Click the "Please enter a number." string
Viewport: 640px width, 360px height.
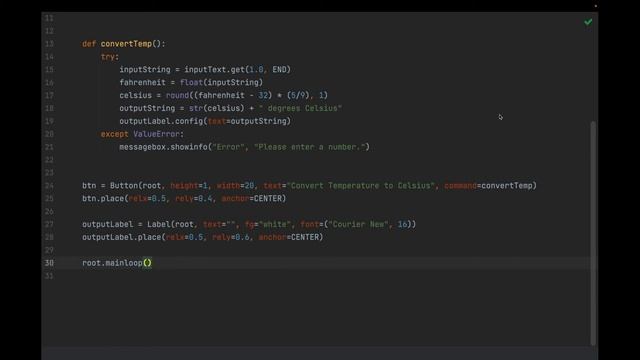click(x=309, y=147)
